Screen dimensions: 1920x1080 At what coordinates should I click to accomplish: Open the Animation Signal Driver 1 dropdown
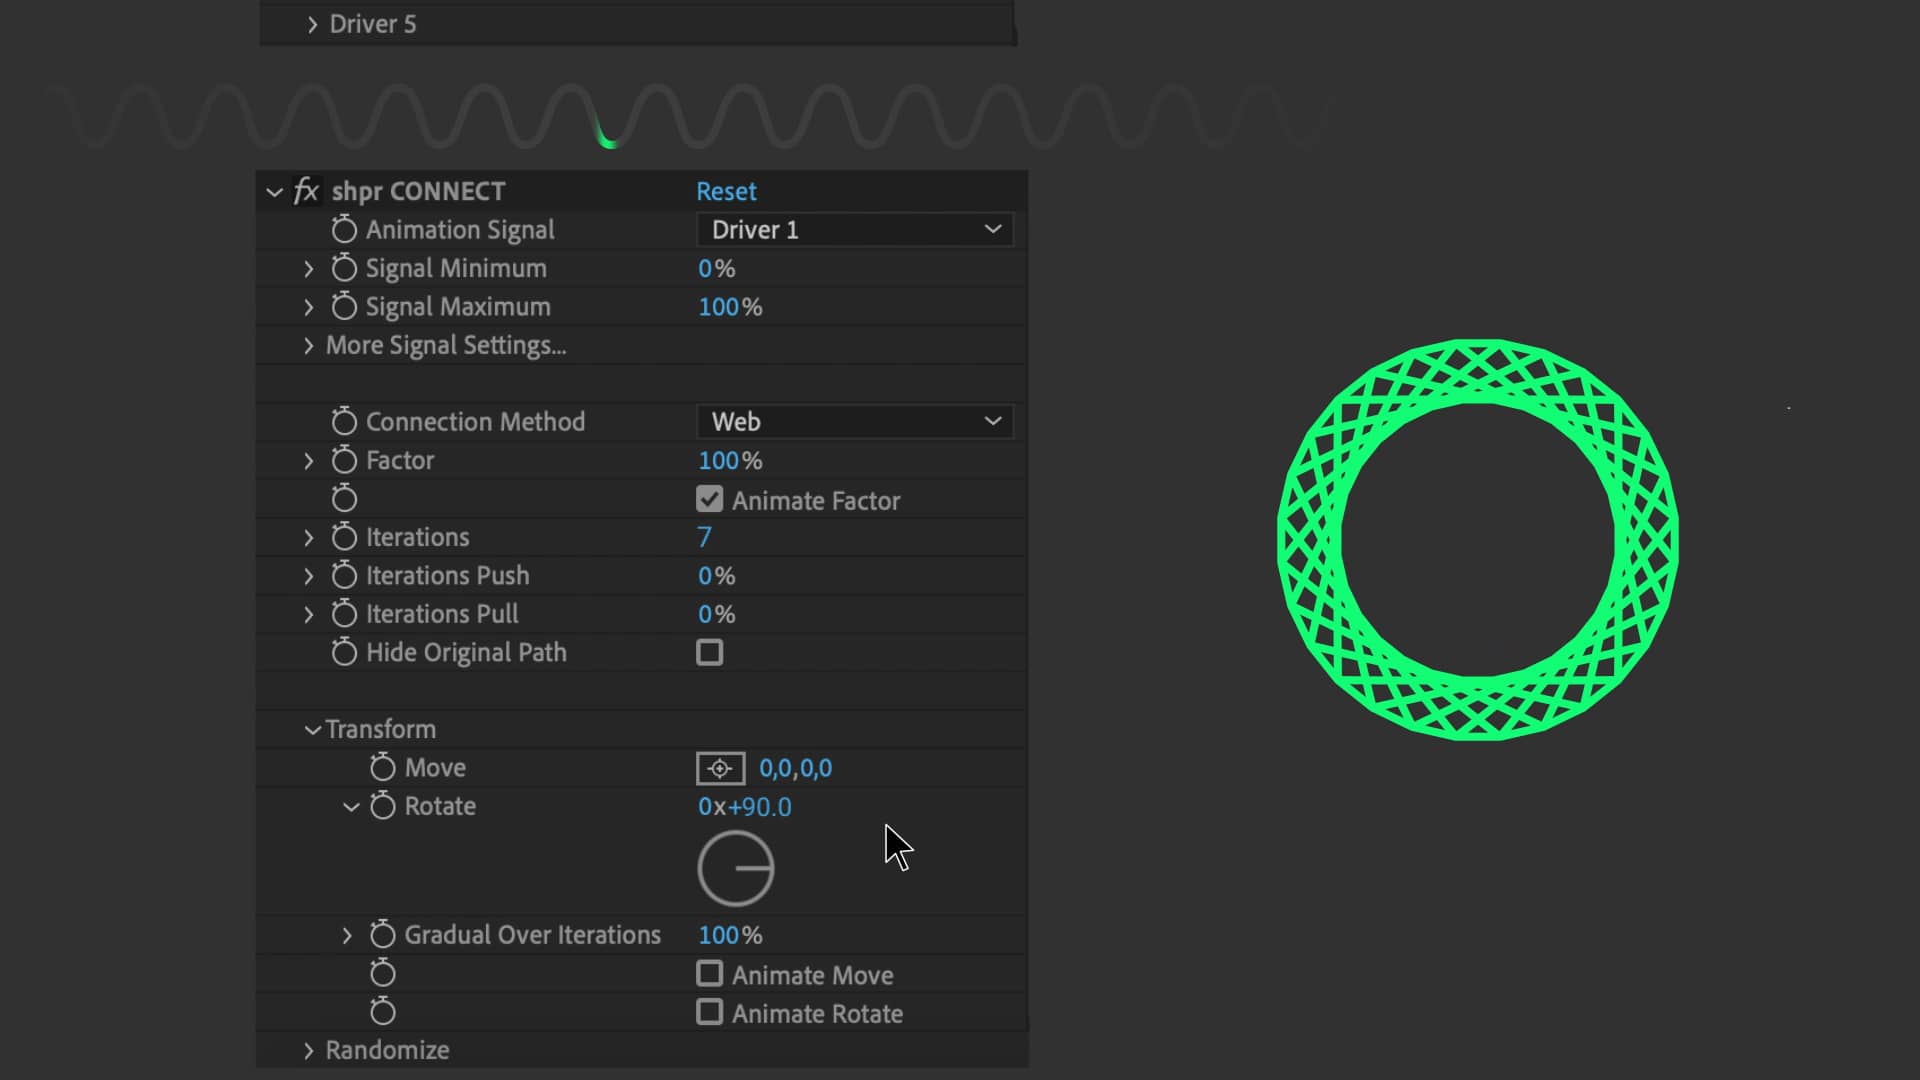click(x=855, y=229)
